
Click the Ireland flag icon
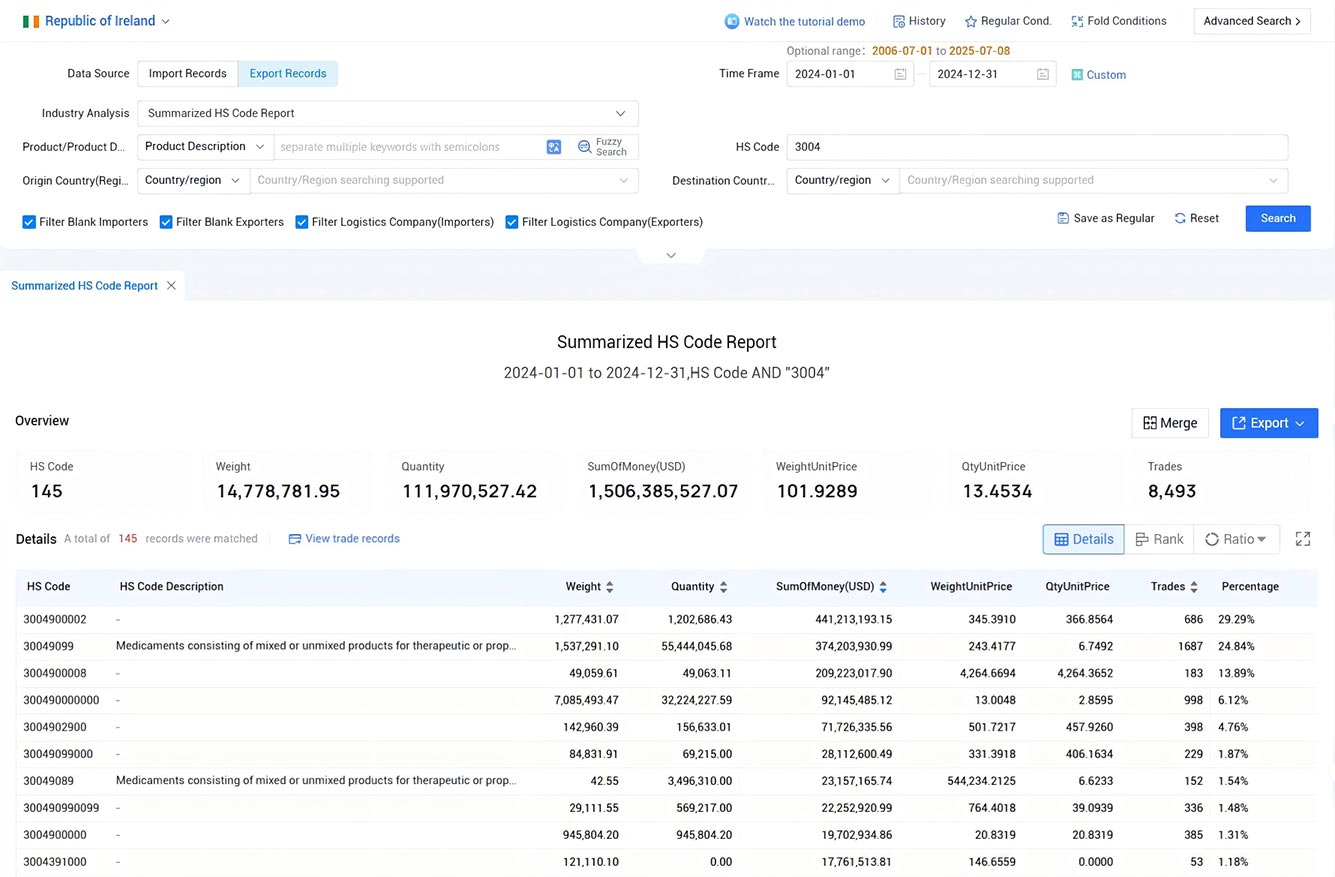pos(31,21)
